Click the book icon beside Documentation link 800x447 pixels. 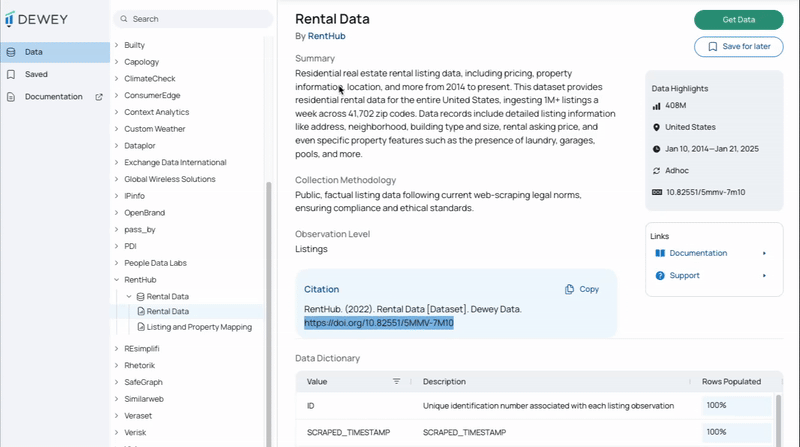click(x=660, y=253)
